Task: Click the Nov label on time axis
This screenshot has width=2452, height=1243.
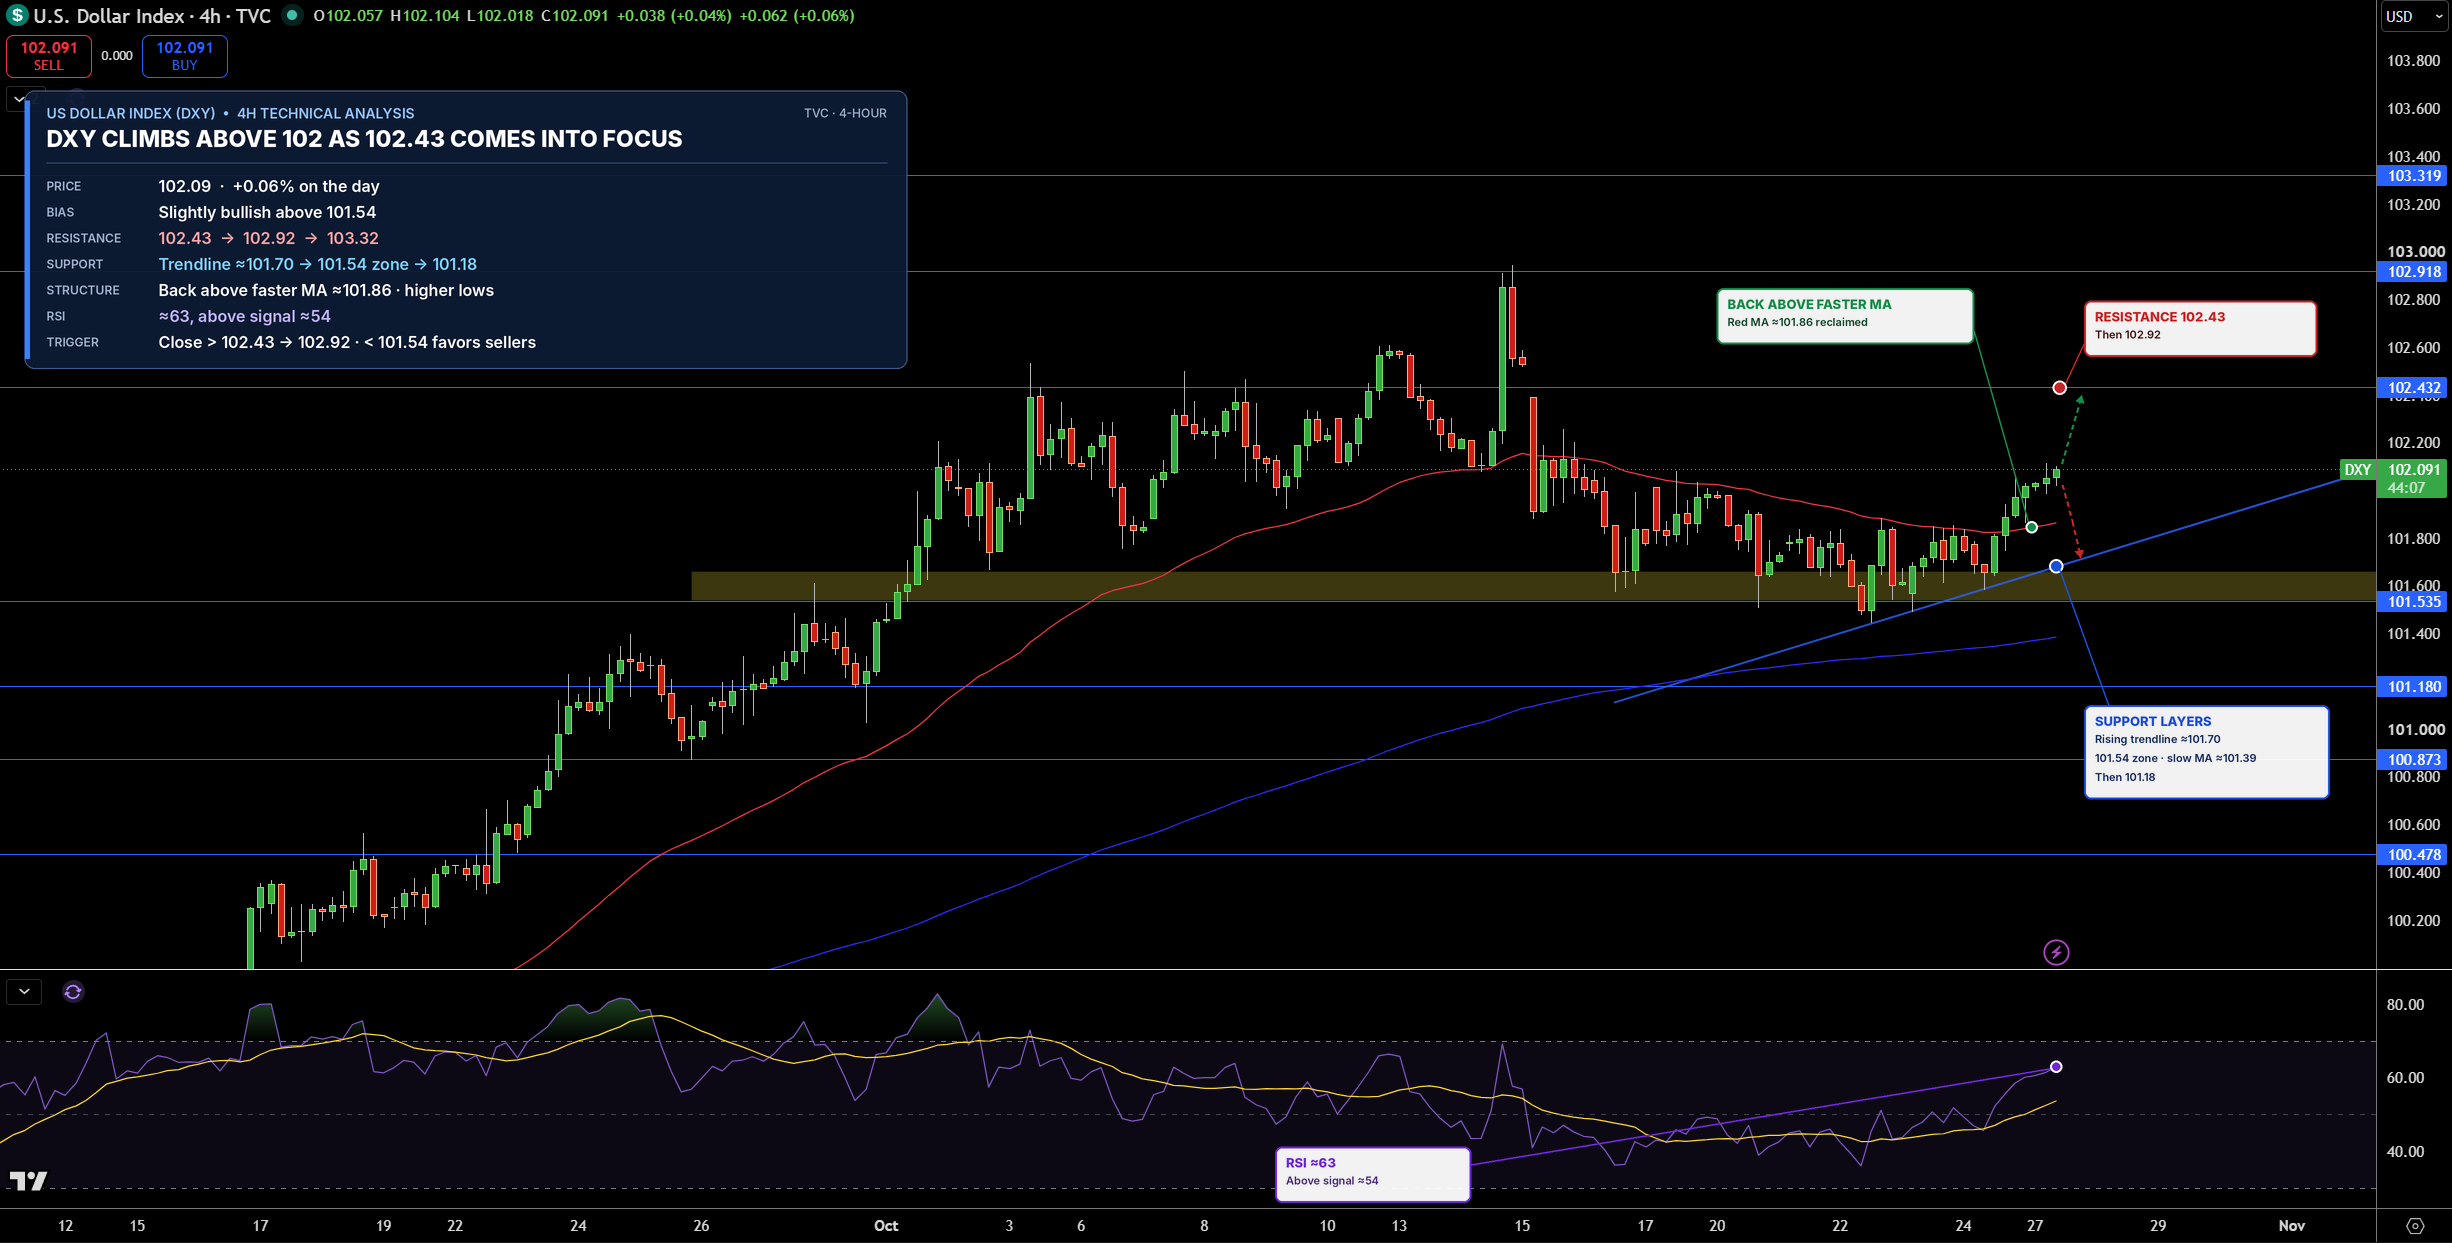Action: click(x=2292, y=1226)
